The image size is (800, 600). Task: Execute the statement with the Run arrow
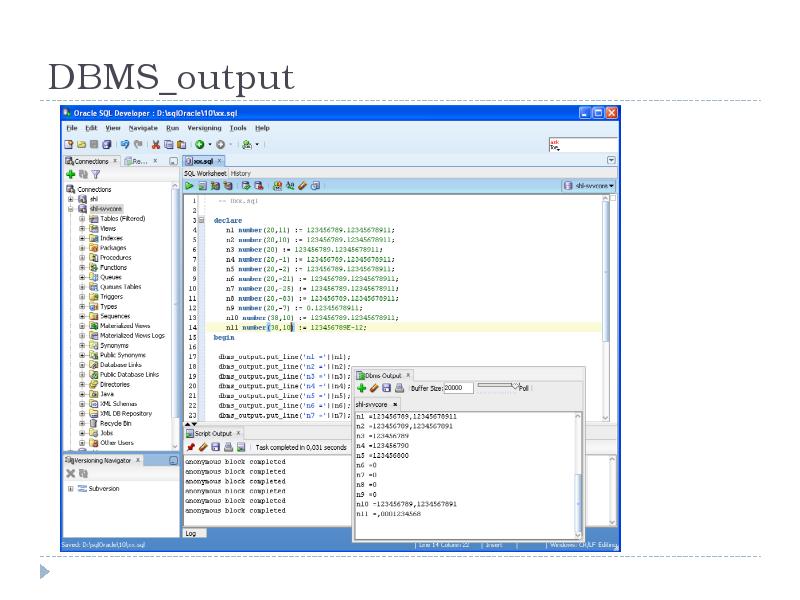click(x=189, y=185)
